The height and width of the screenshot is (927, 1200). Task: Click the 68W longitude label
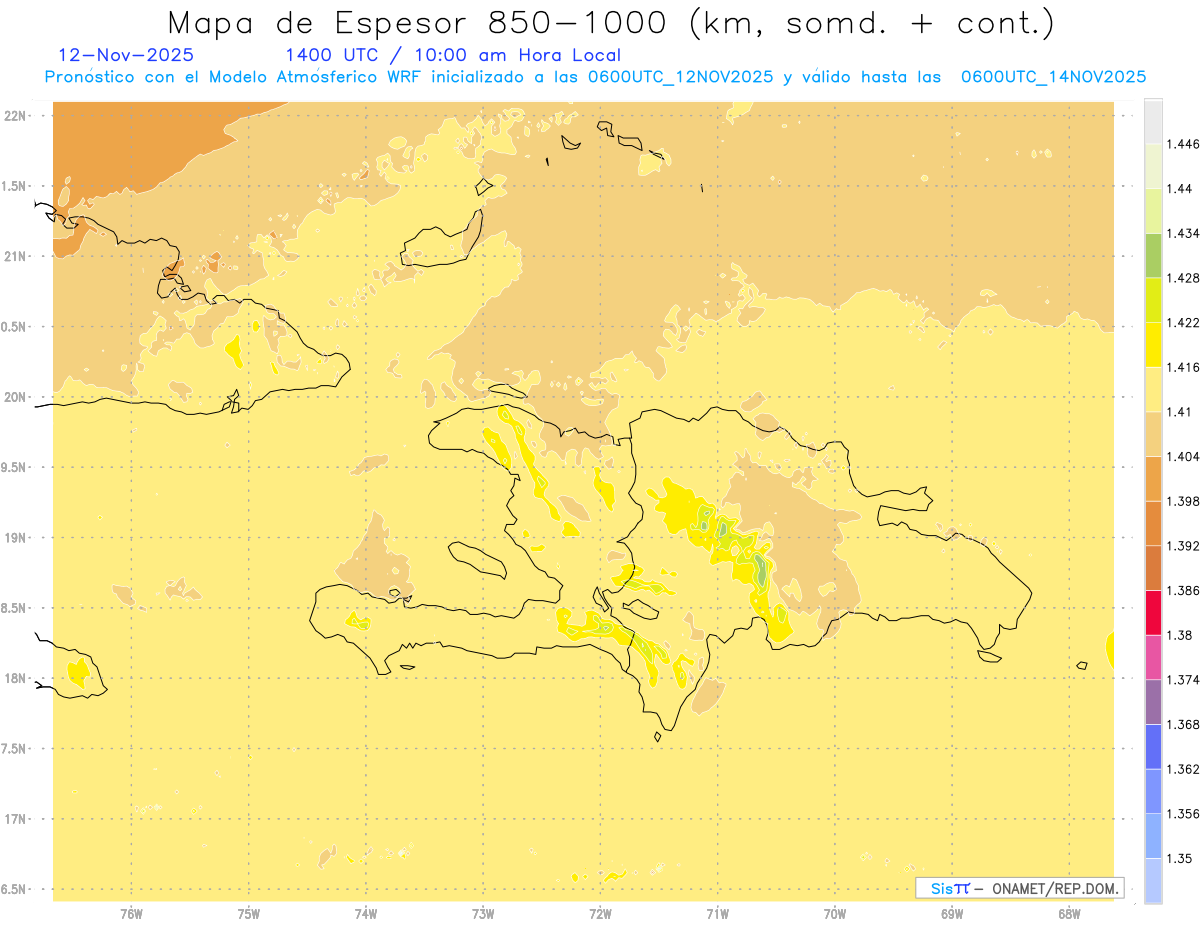coord(1069,913)
